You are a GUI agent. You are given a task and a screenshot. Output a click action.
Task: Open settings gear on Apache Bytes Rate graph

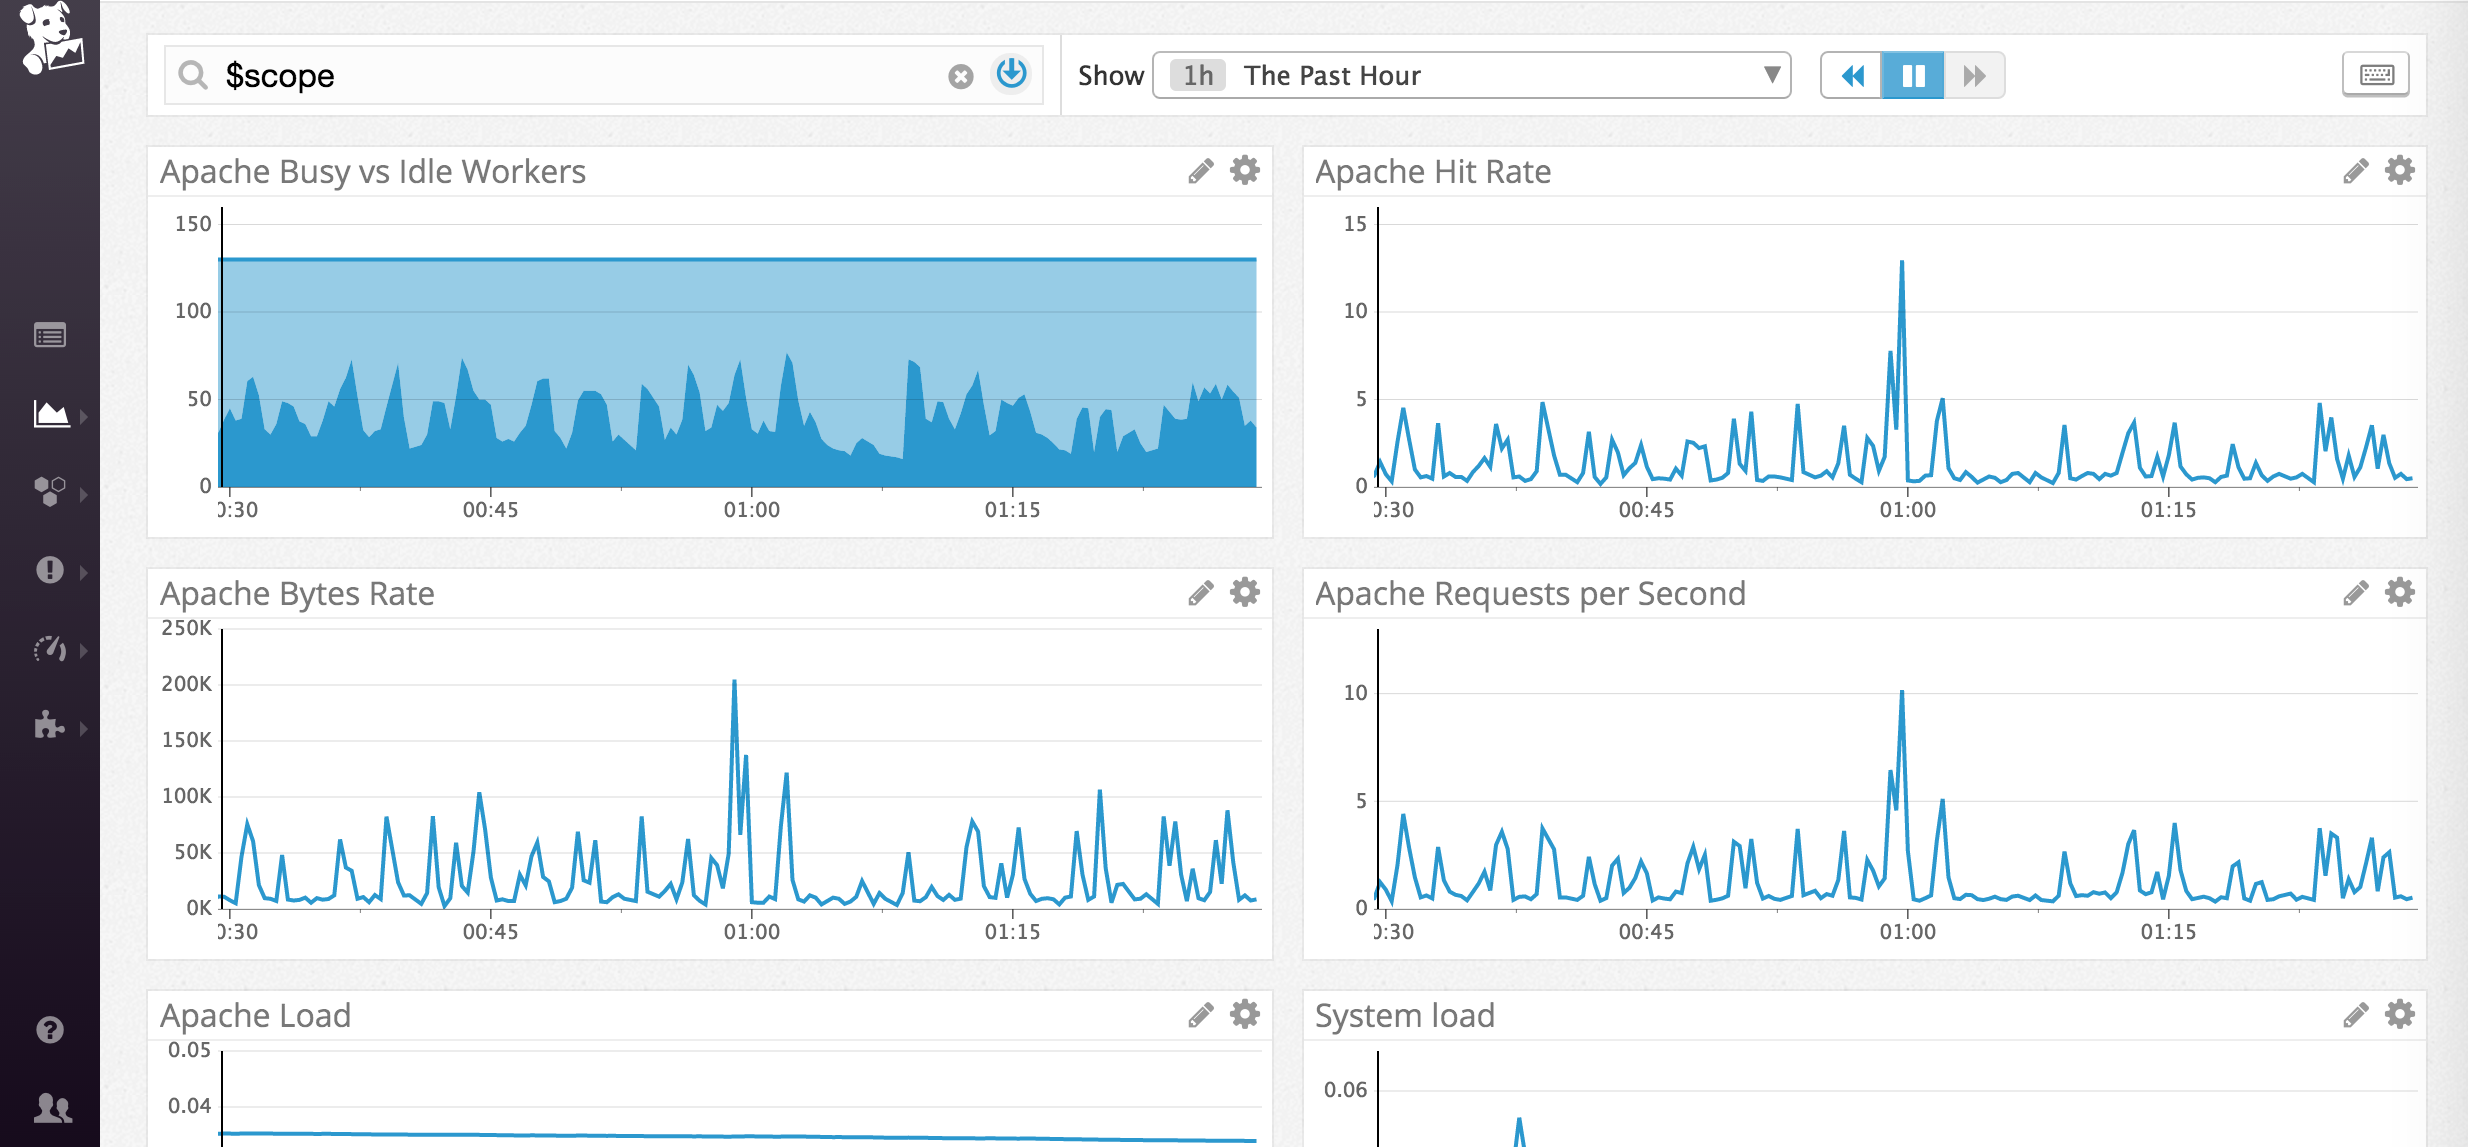click(x=1243, y=592)
